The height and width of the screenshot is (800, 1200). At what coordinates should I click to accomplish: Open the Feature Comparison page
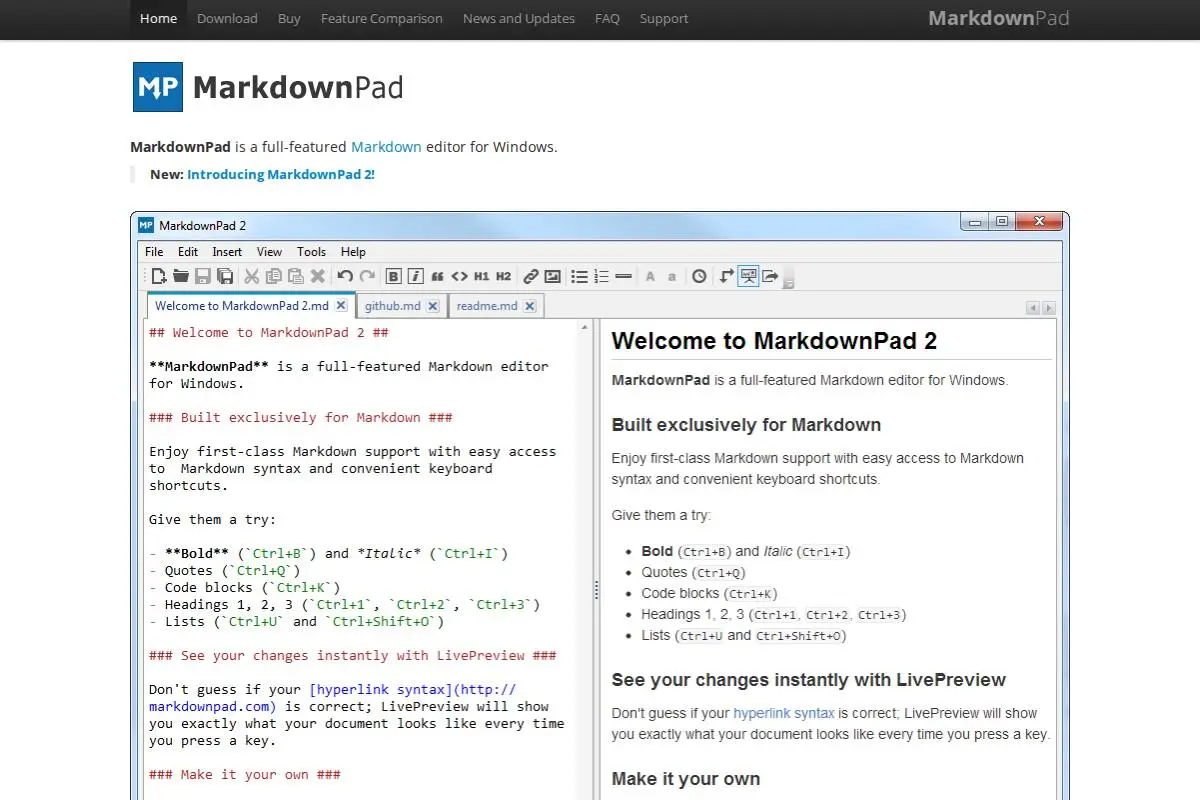(381, 18)
